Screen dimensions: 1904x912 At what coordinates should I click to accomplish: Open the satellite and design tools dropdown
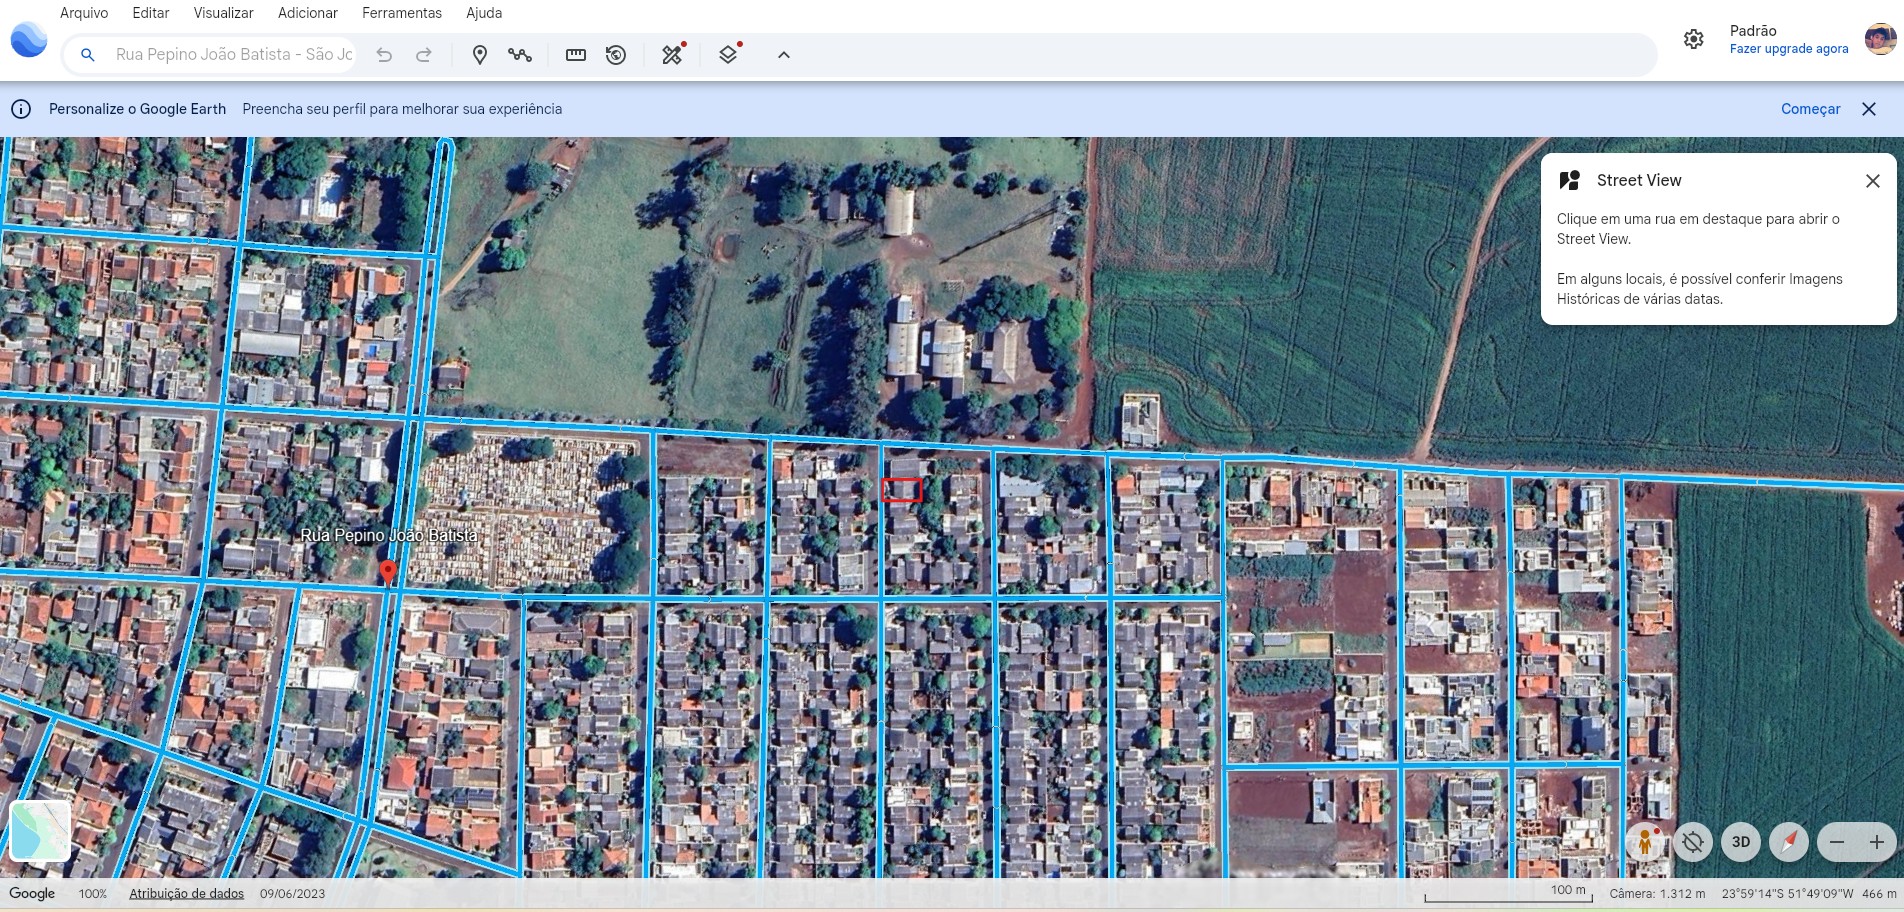[x=673, y=55]
